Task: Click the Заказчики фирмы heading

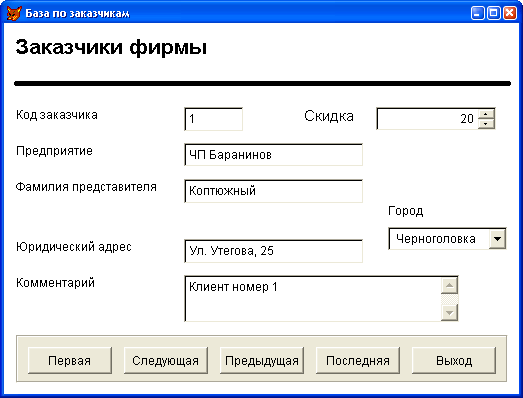Action: (x=111, y=47)
